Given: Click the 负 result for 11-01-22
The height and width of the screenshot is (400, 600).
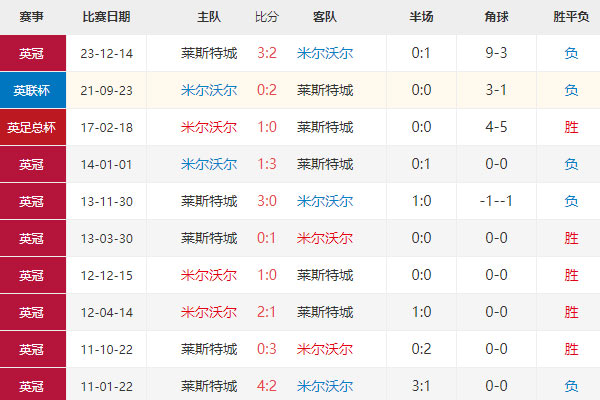Looking at the screenshot, I should (571, 386).
